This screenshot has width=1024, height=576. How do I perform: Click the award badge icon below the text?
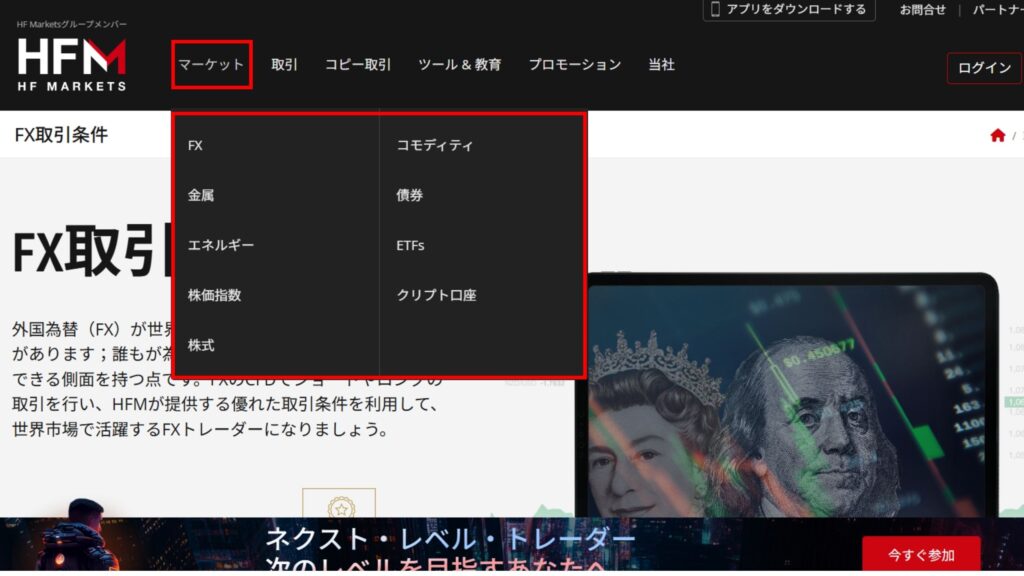pos(339,506)
